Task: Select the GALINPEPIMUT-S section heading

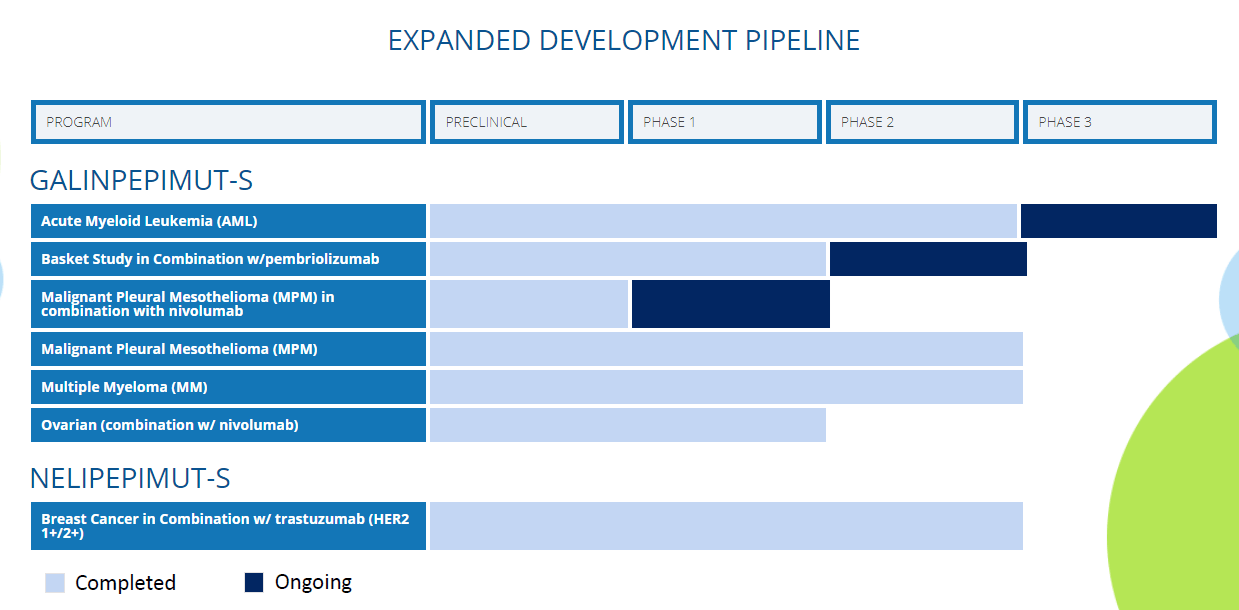Action: (x=141, y=180)
